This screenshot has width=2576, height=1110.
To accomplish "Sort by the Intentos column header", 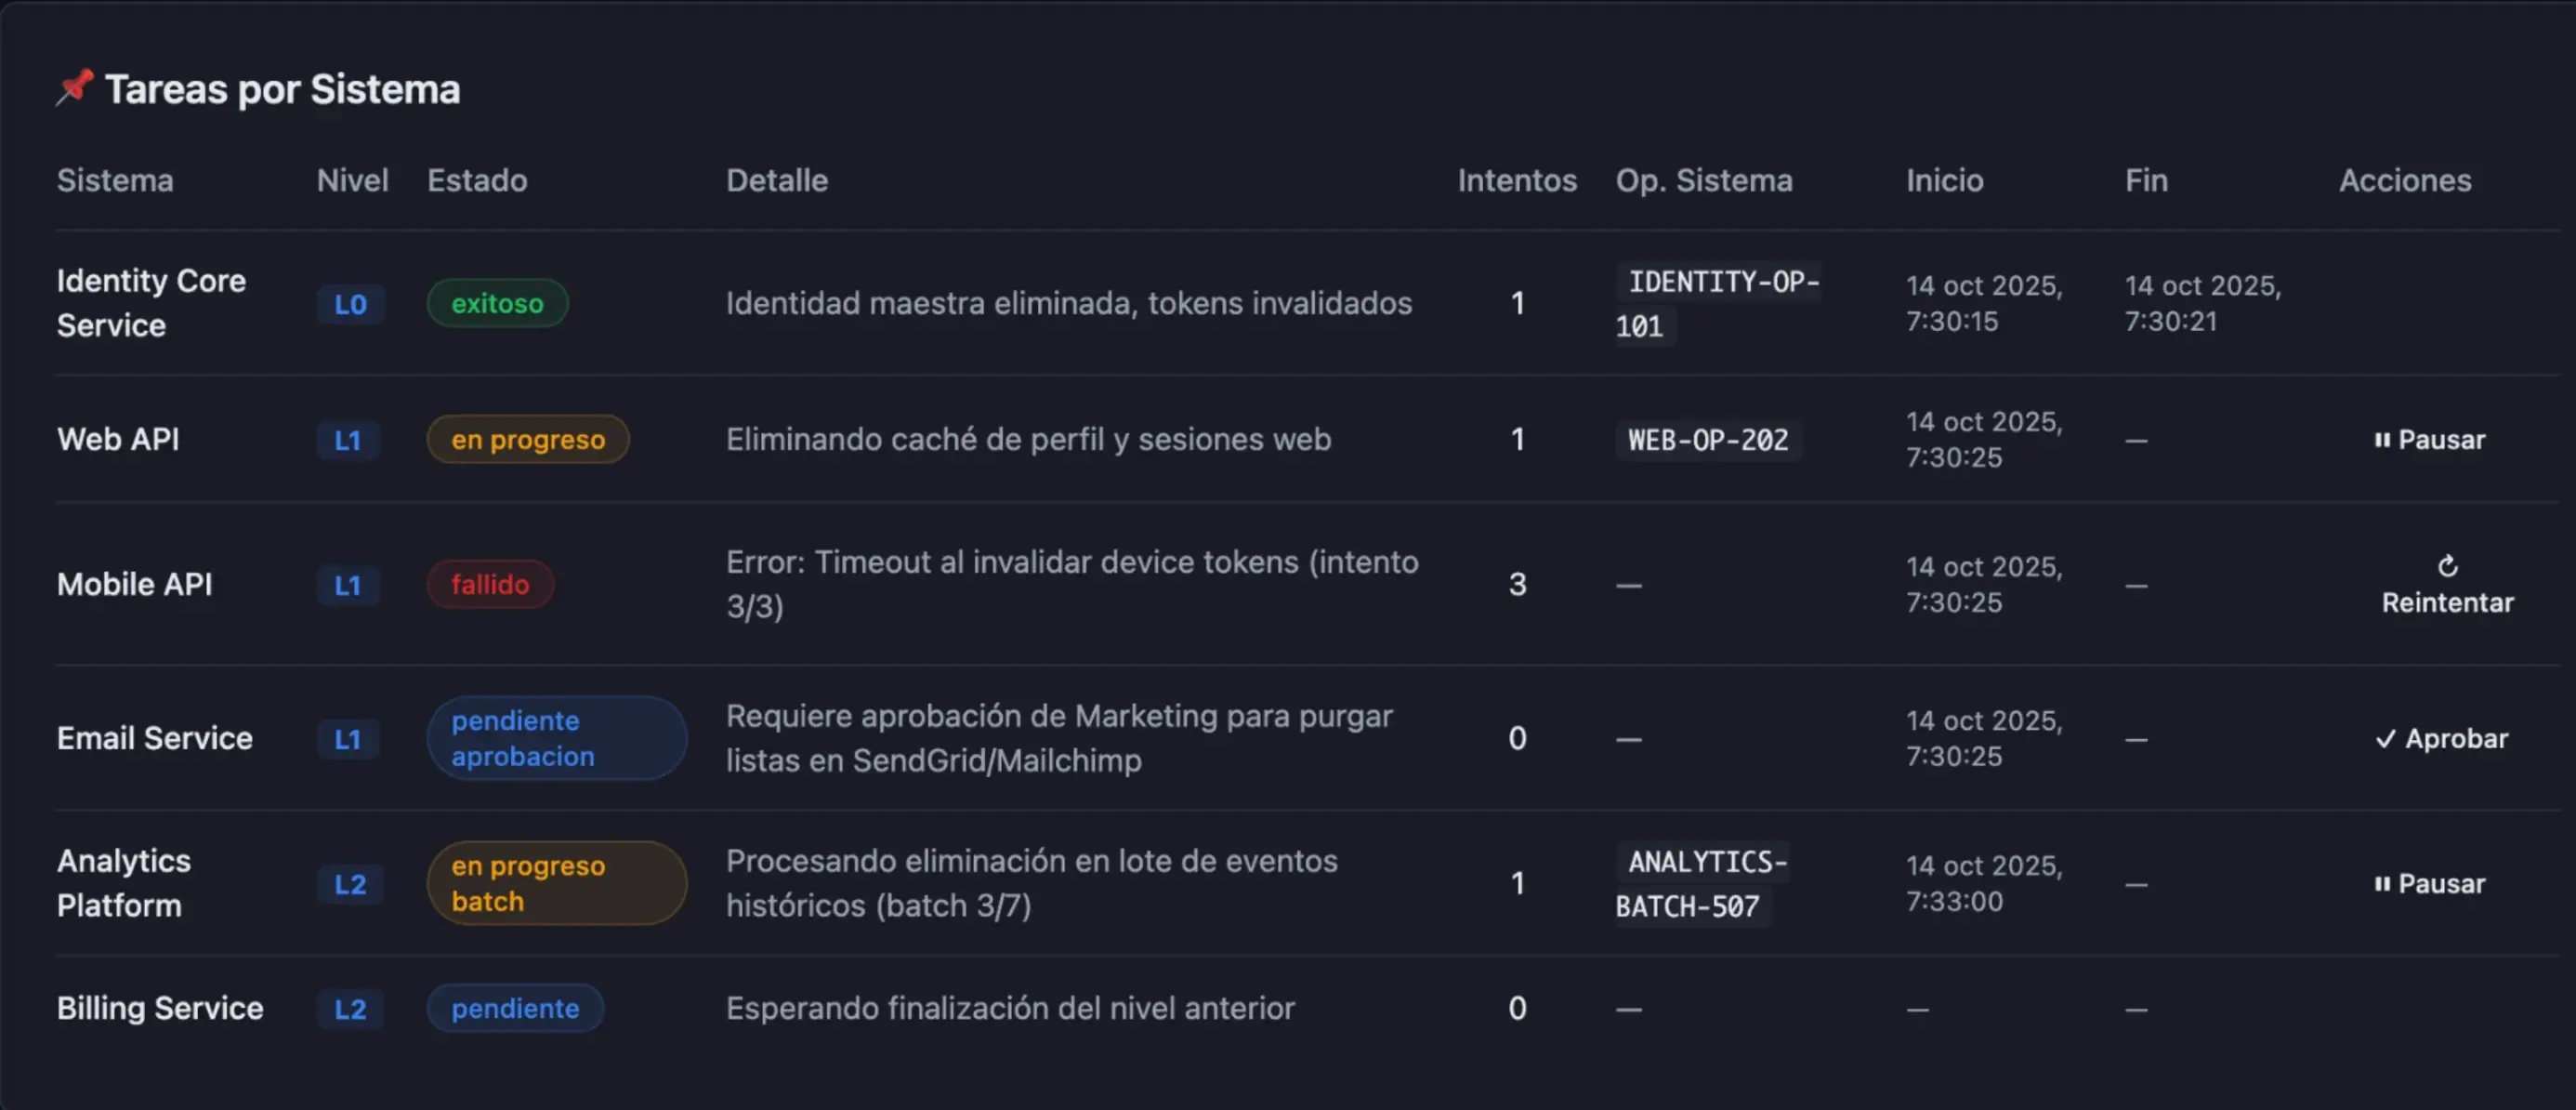I will (x=1516, y=180).
